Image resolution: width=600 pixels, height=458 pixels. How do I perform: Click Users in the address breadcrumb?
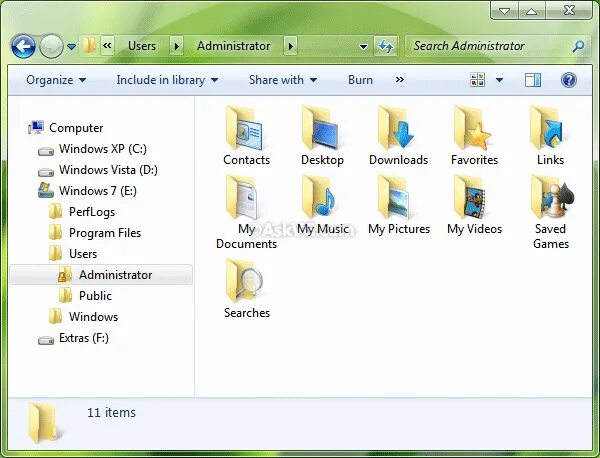(x=142, y=46)
